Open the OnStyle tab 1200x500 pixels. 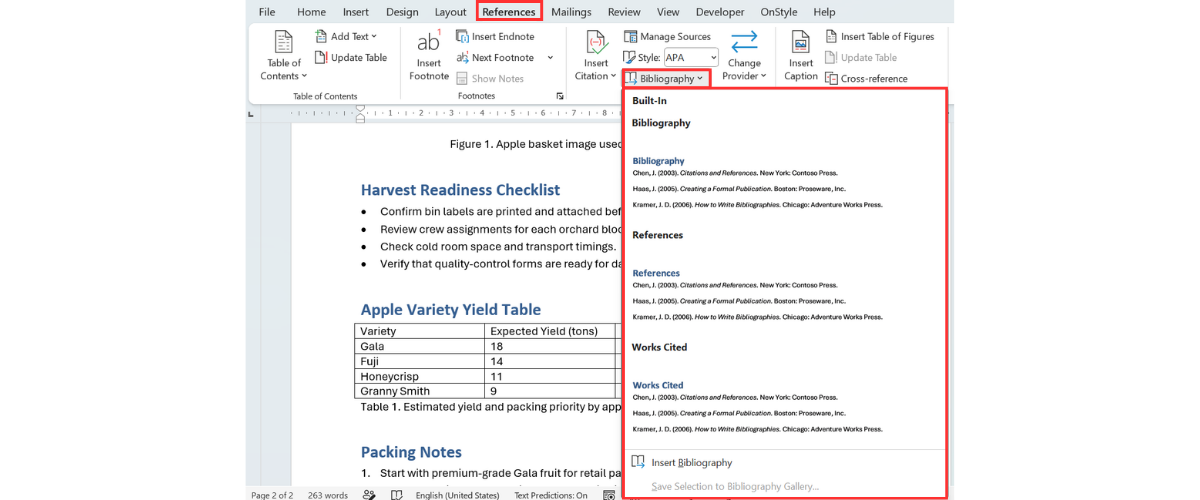pyautogui.click(x=779, y=12)
